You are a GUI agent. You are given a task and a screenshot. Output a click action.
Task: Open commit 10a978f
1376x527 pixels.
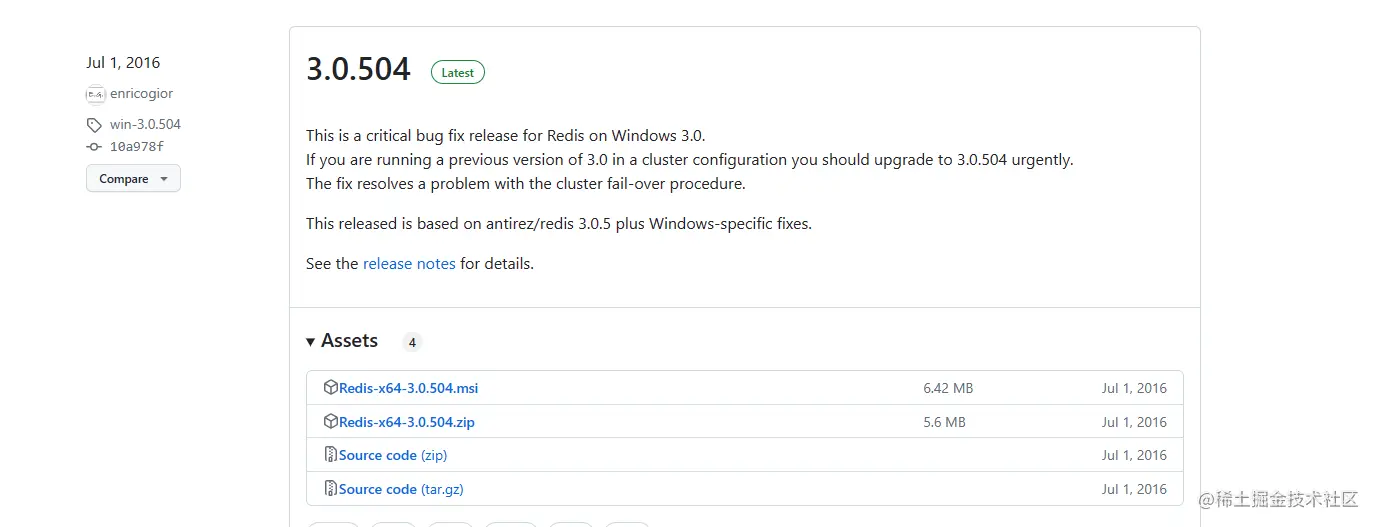(137, 147)
